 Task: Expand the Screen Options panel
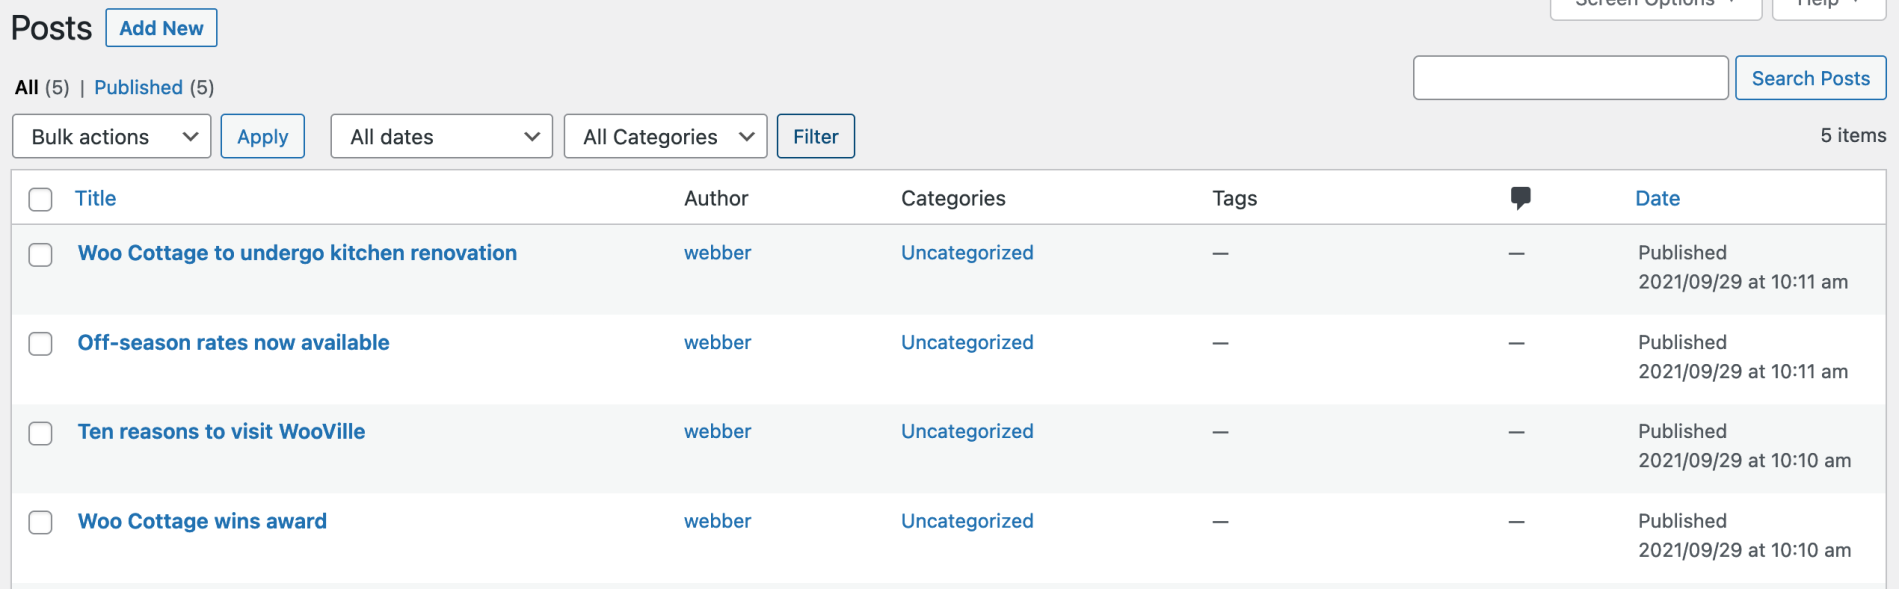point(1655,5)
